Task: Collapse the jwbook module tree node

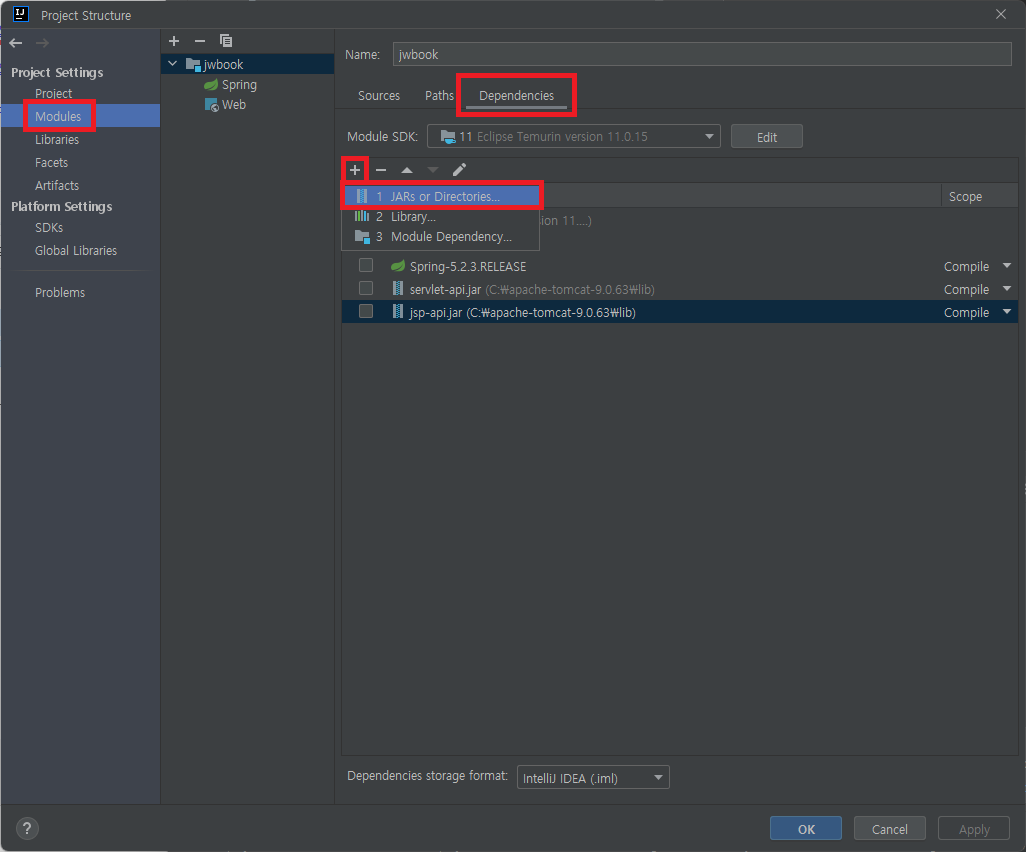Action: [173, 63]
